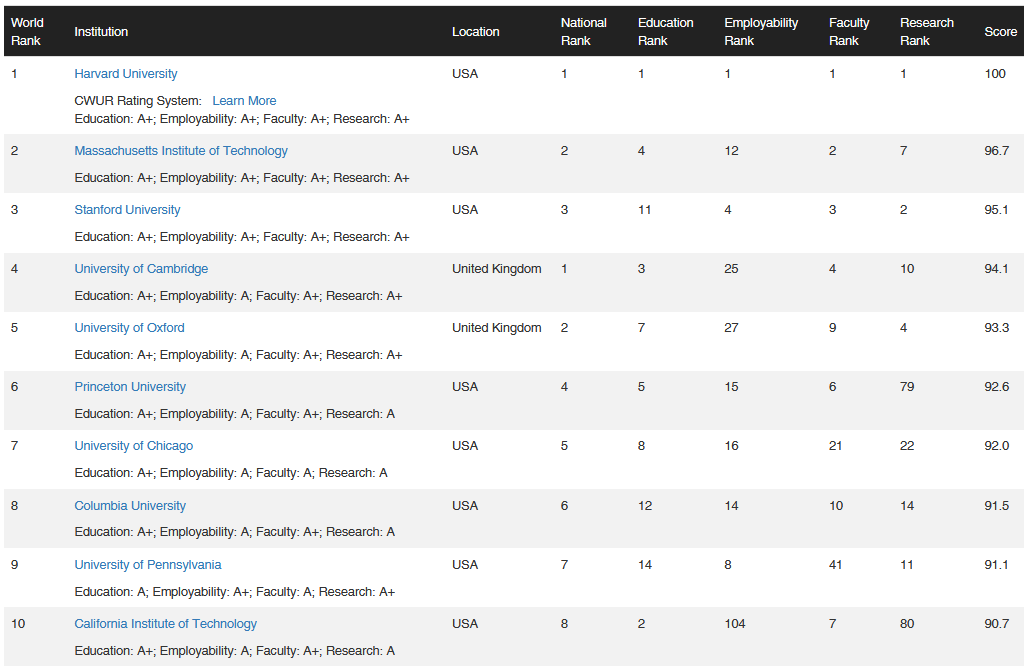Select Stanford's education rank 11
Image resolution: width=1029 pixels, height=666 pixels.
click(644, 209)
